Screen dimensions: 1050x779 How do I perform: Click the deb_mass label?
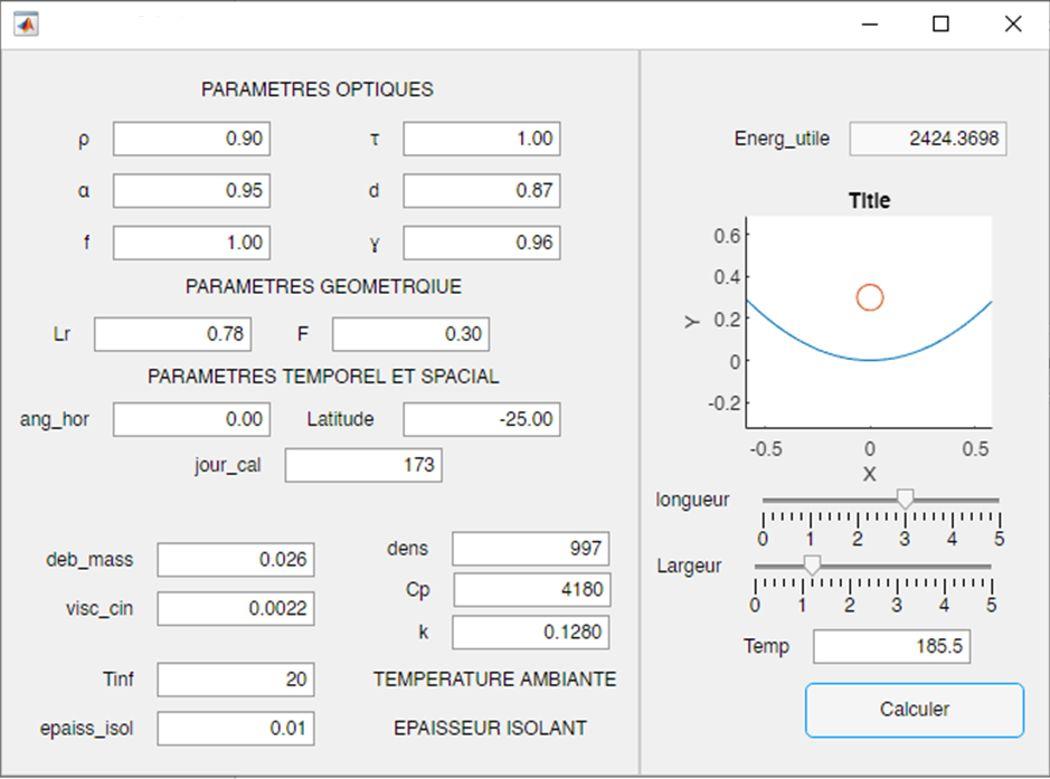[89, 559]
